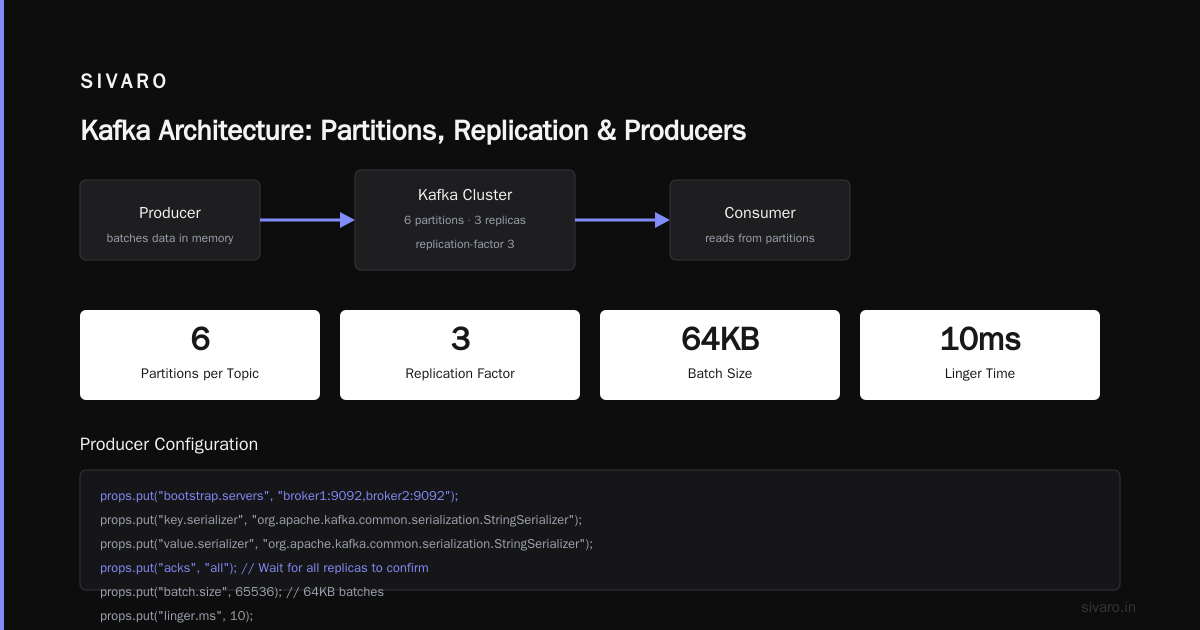The image size is (1200, 630).
Task: Click the linger.ms code line
Action: pos(177,615)
